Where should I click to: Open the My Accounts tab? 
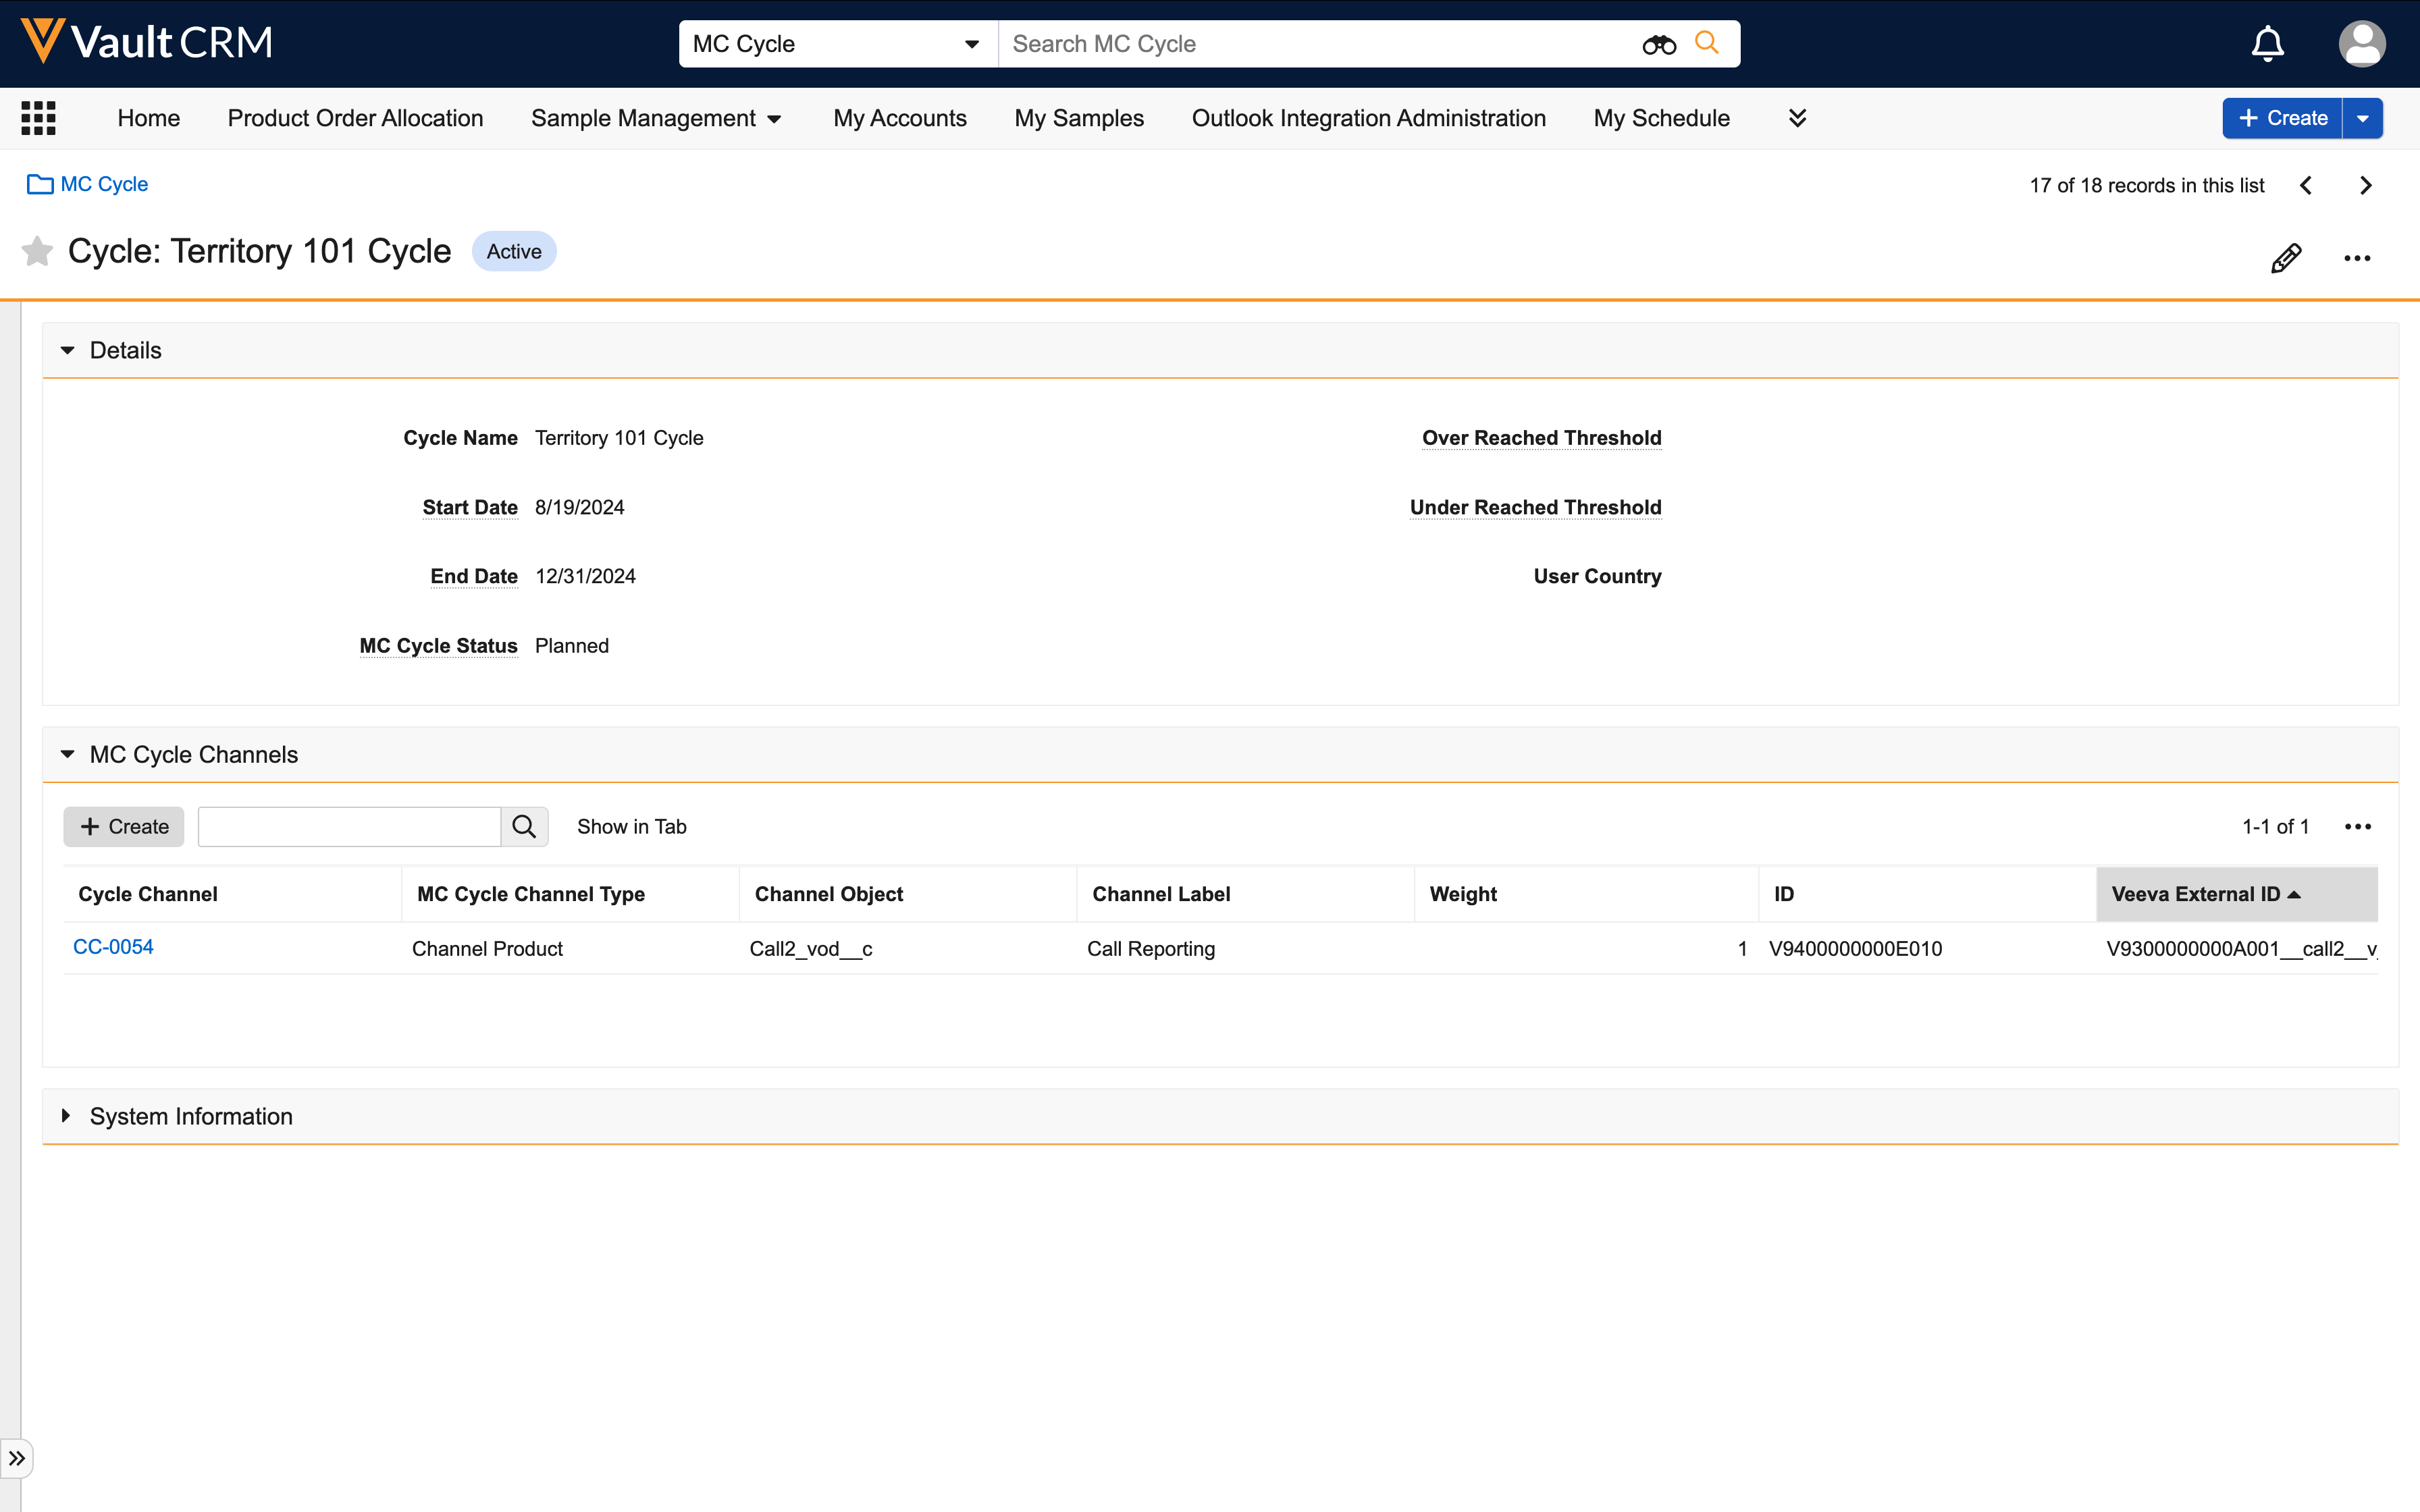899,118
